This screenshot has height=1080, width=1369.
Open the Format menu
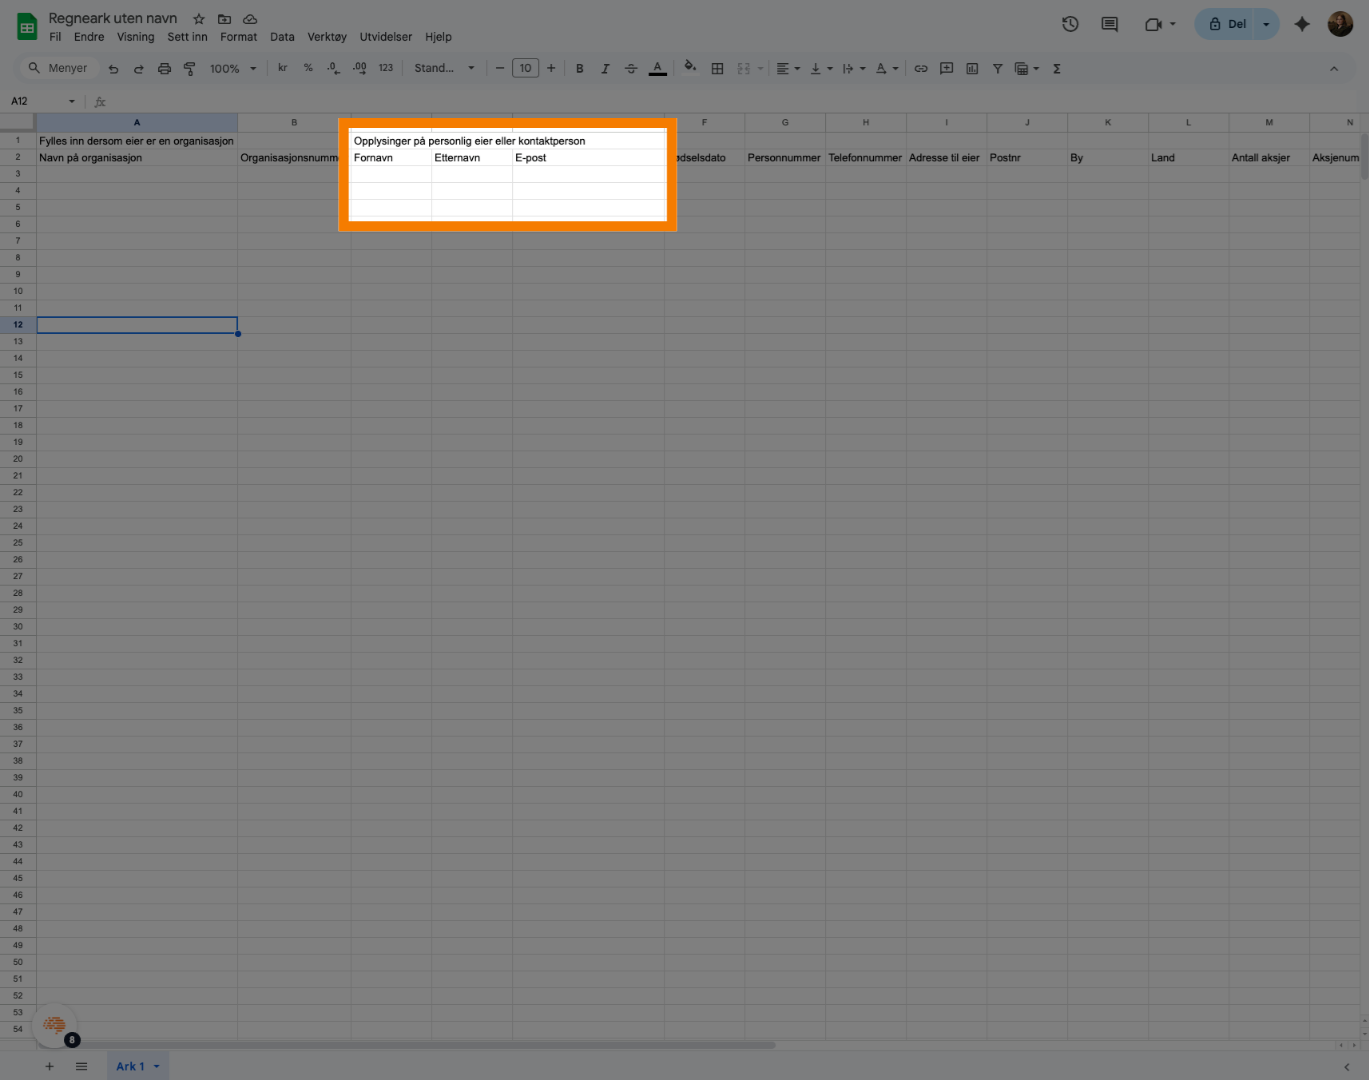(x=239, y=37)
